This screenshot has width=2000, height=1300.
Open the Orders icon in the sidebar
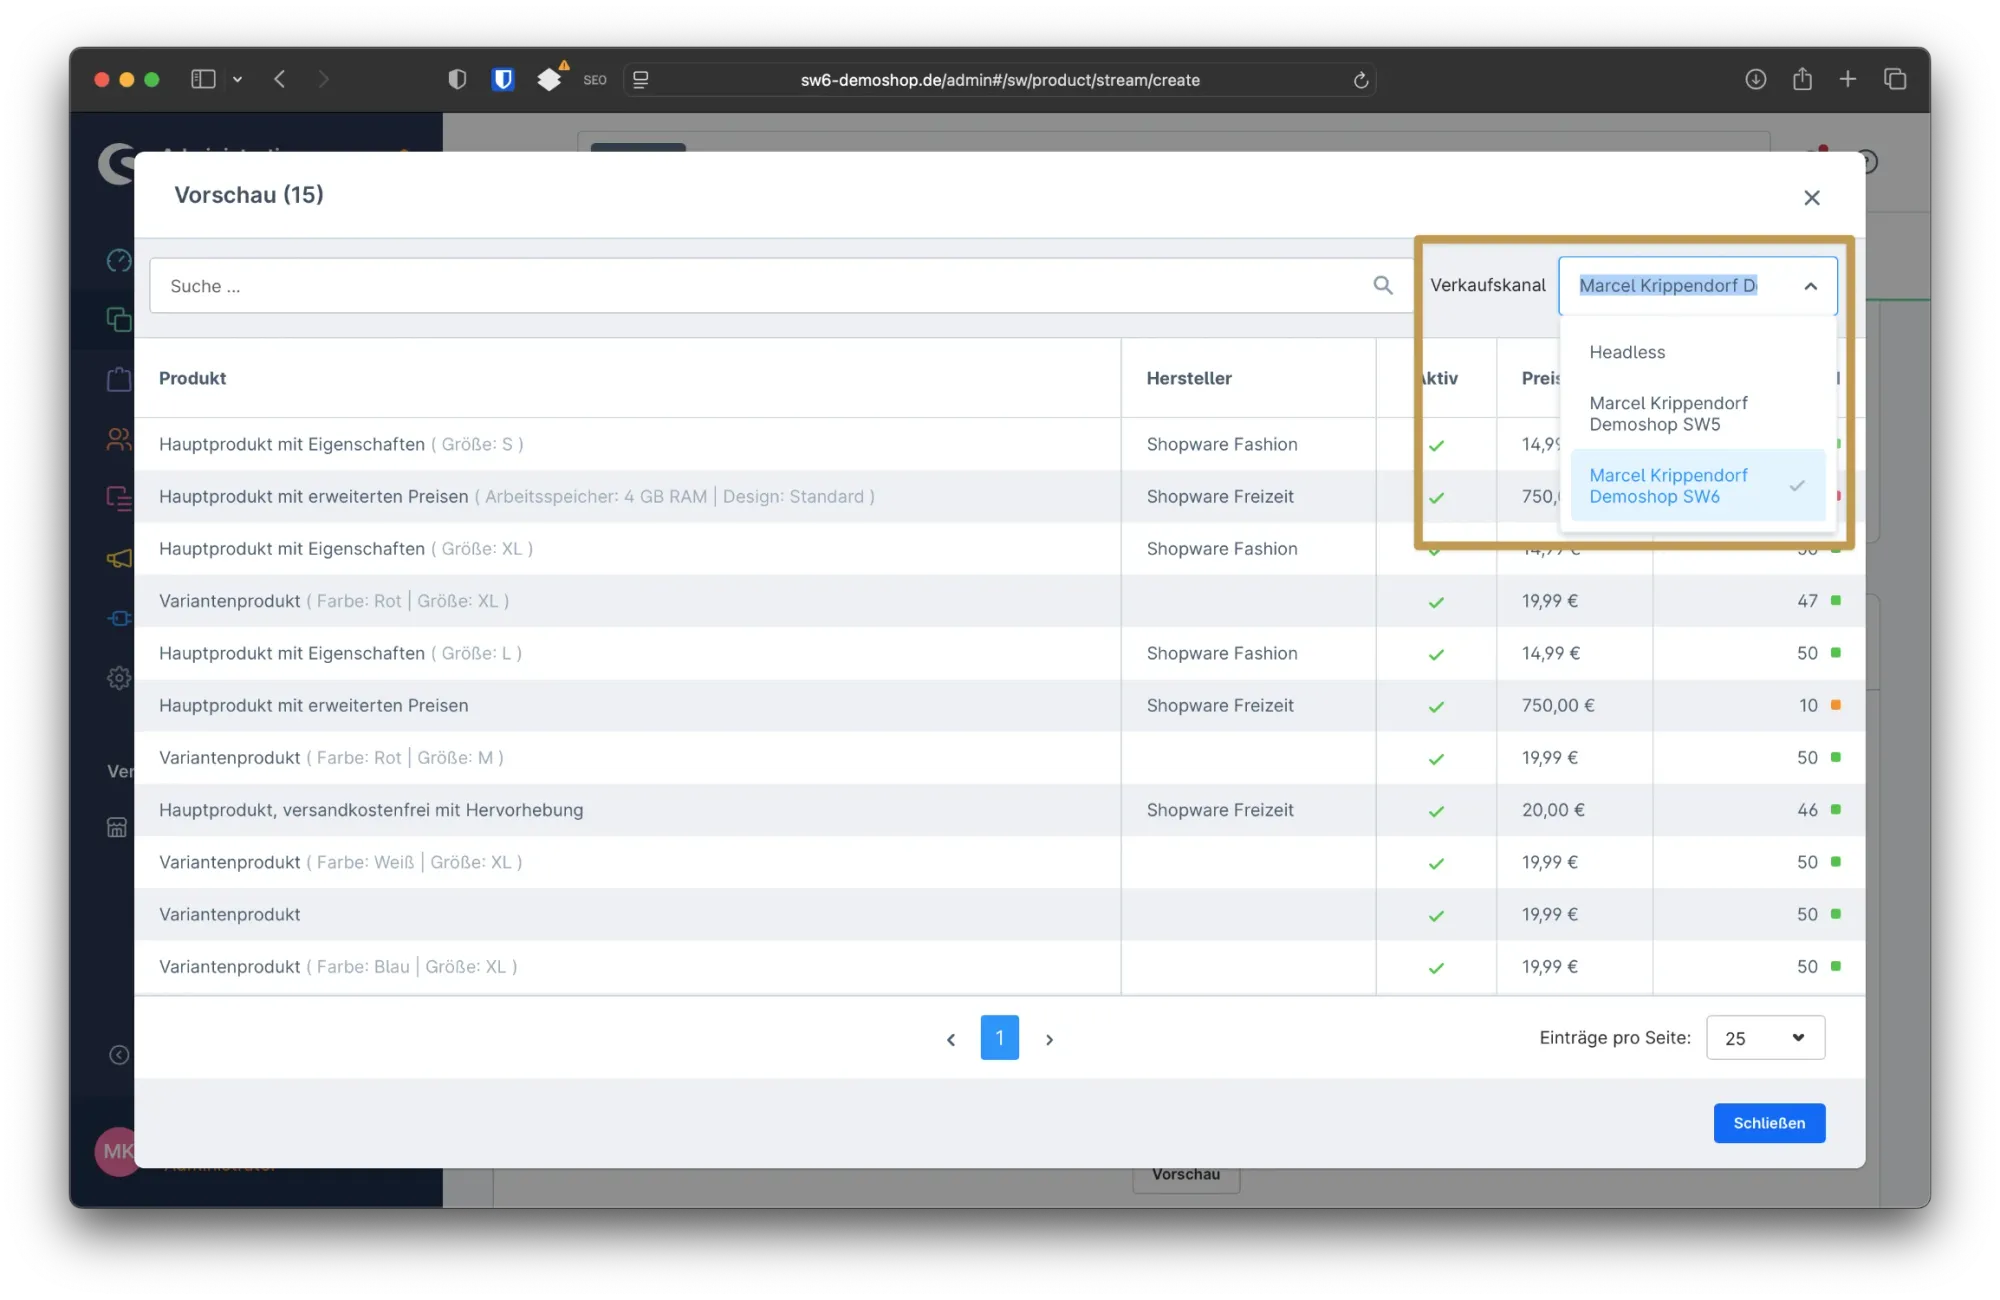coord(118,380)
